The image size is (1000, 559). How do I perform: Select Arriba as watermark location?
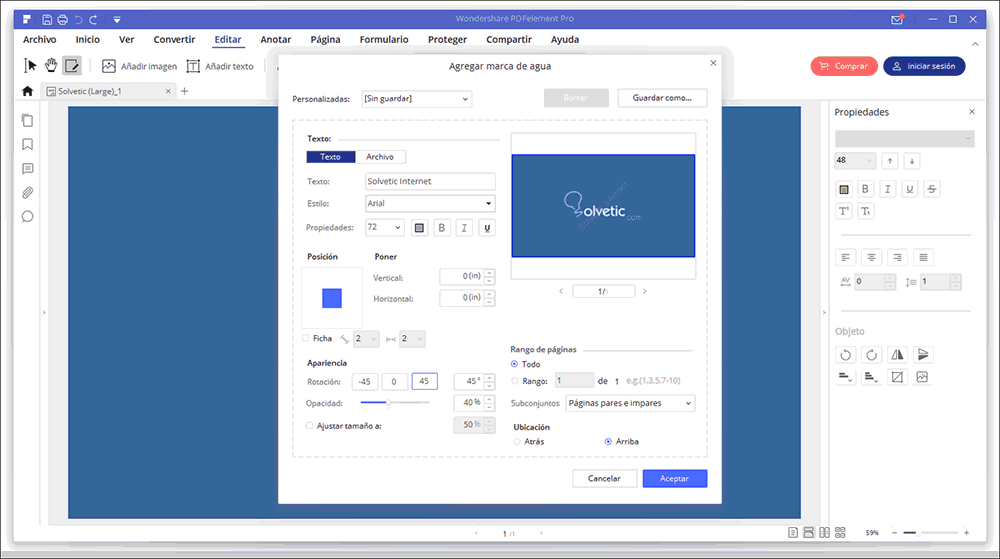pos(608,441)
